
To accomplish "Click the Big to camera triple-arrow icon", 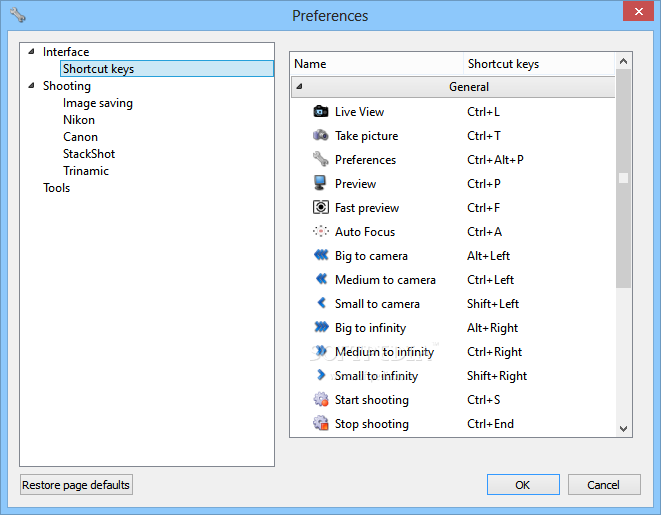I will (x=321, y=255).
